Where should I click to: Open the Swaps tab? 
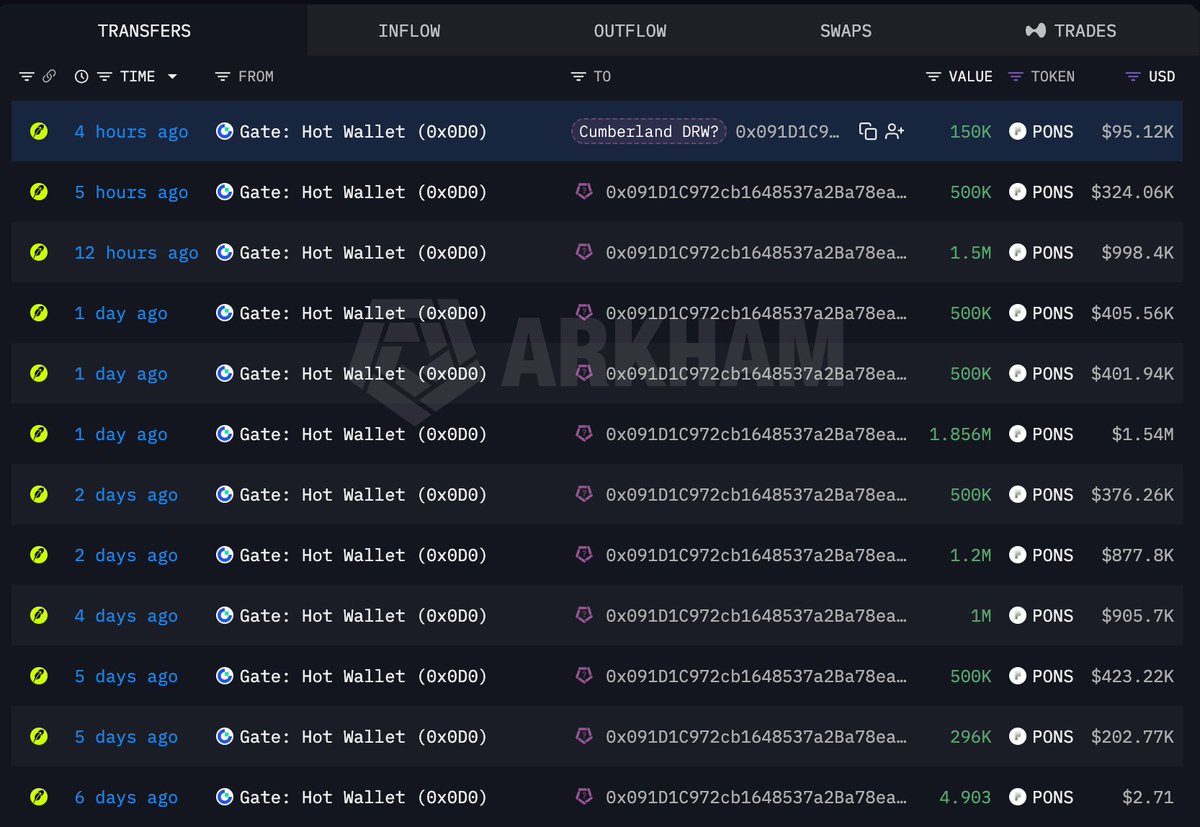point(846,31)
